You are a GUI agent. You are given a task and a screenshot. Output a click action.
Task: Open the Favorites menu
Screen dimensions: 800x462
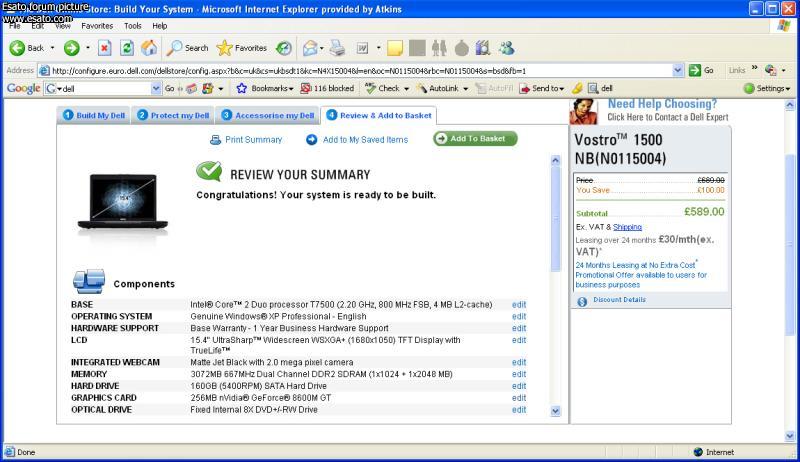pos(97,25)
